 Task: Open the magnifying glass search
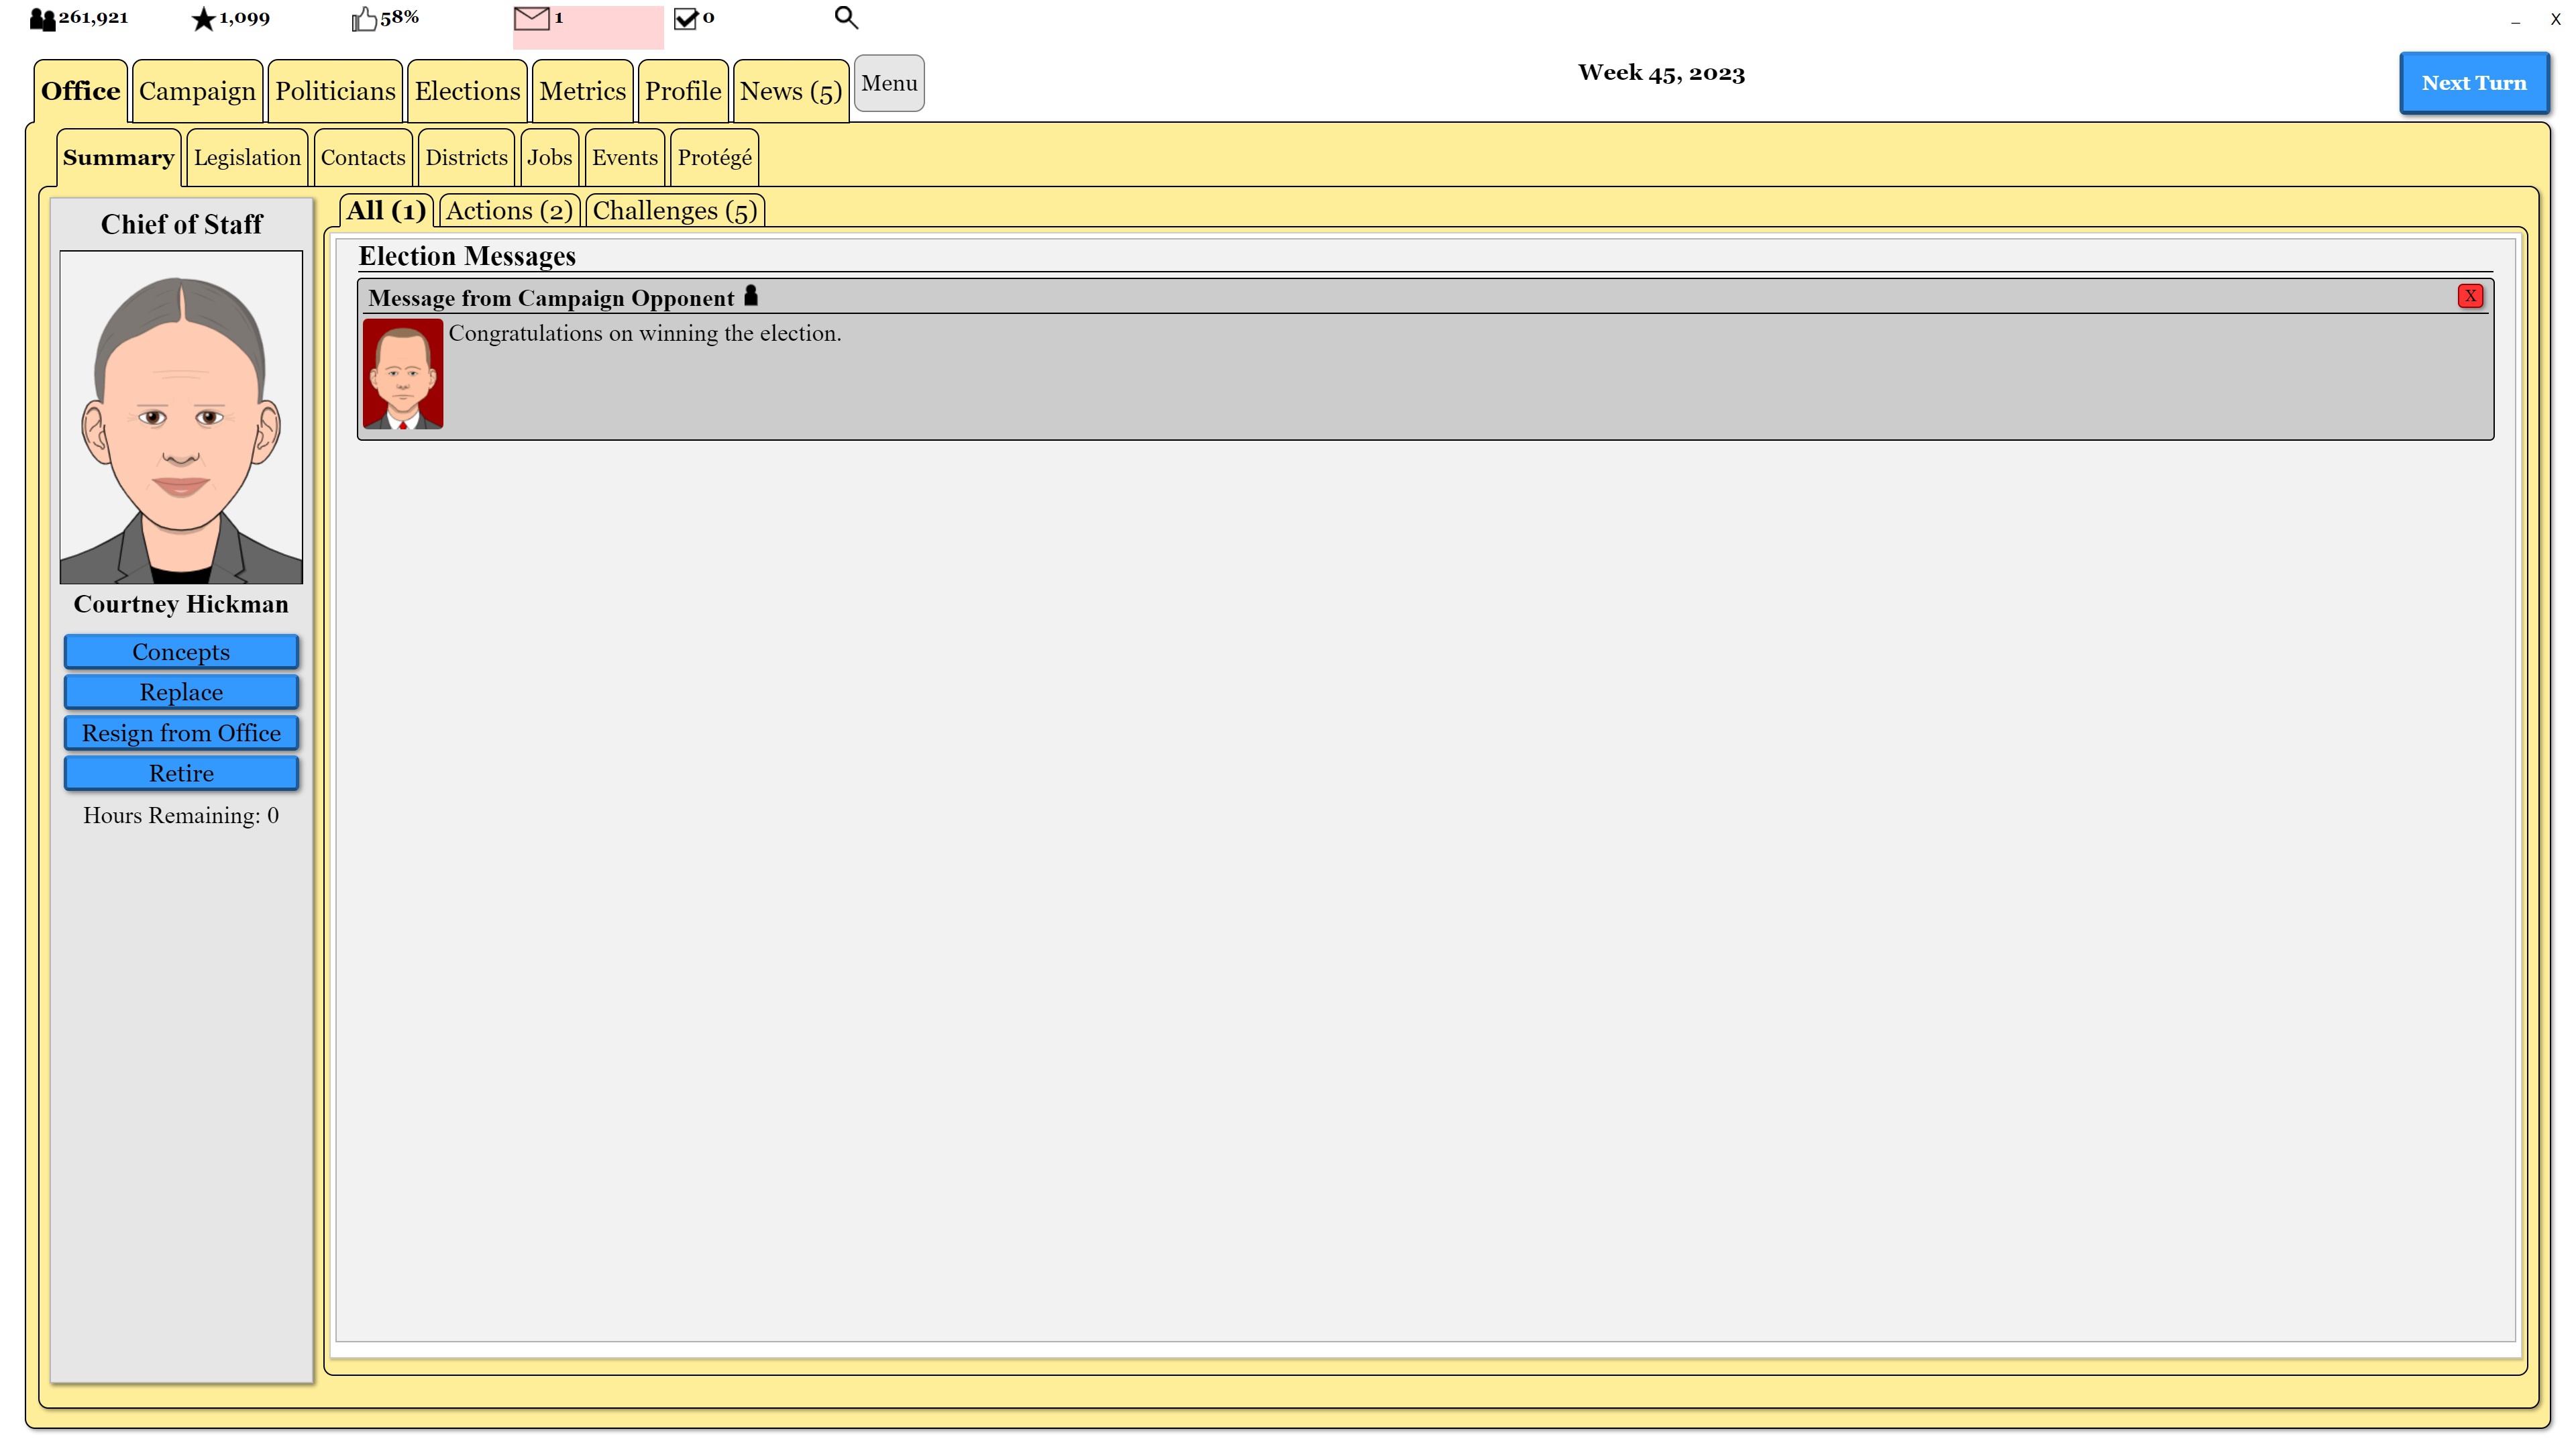(x=846, y=18)
